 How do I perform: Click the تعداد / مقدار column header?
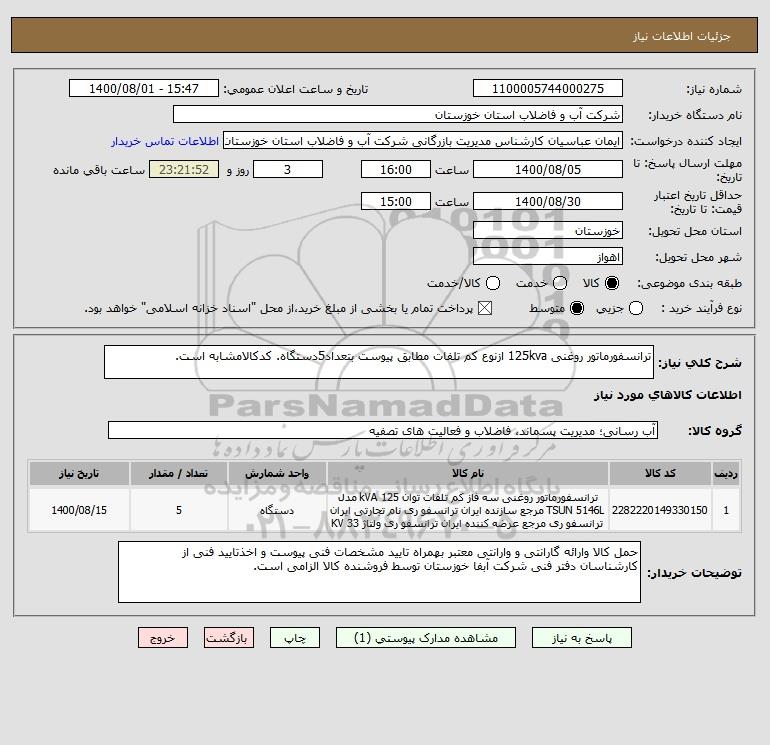point(179,473)
